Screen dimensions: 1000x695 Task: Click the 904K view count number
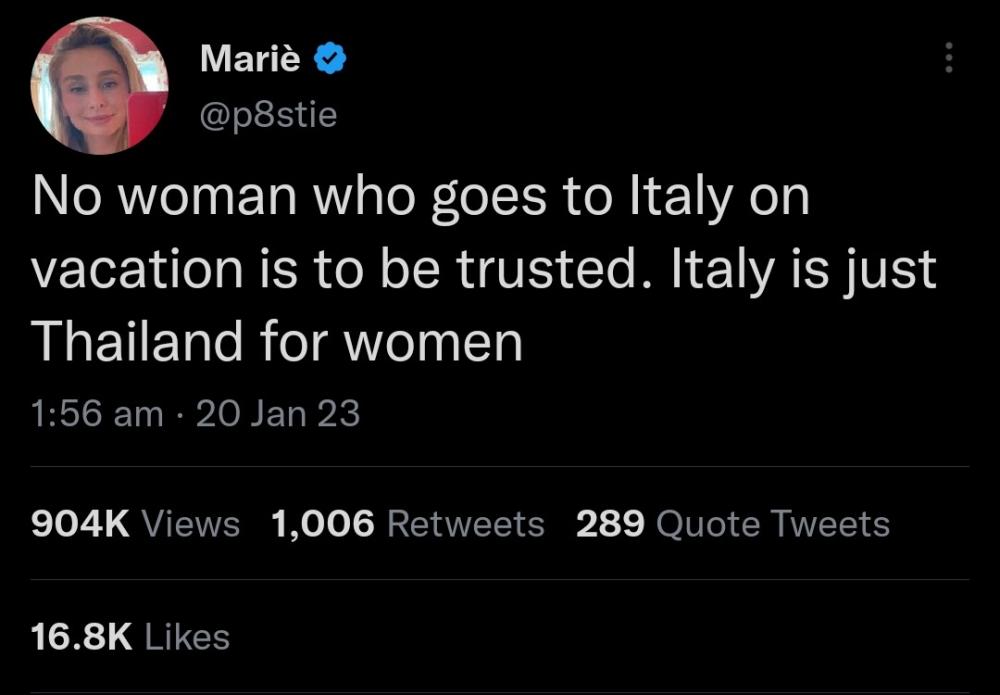[81, 524]
